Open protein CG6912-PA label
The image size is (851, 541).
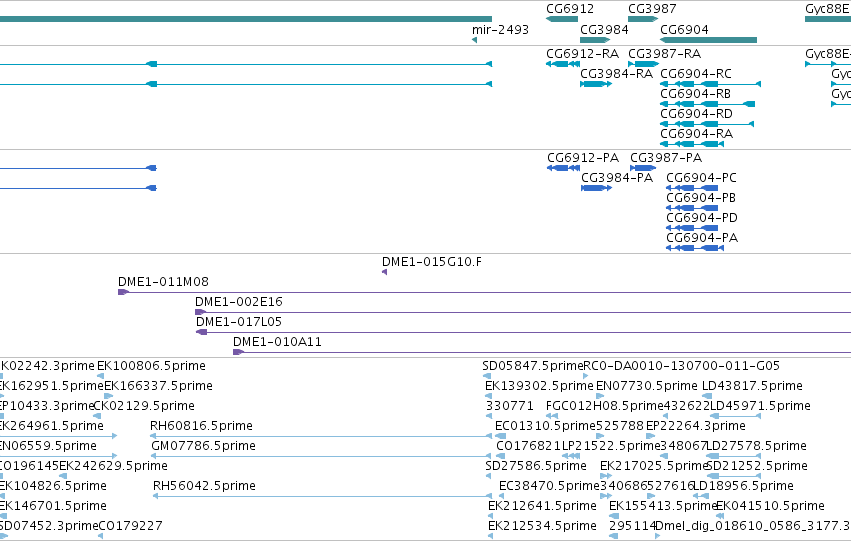click(583, 158)
